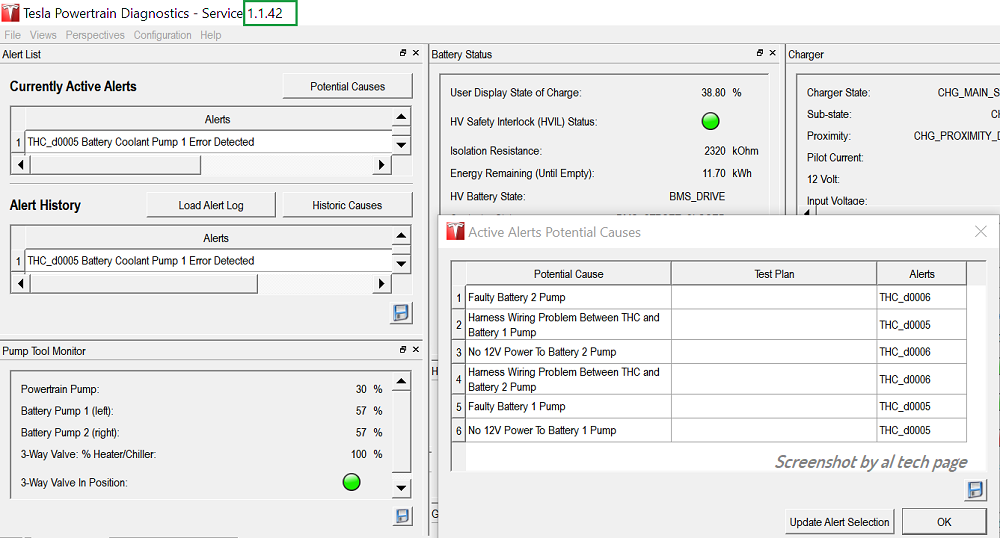
Task: Close the Pump Tool Monitor panel
Action: point(416,349)
